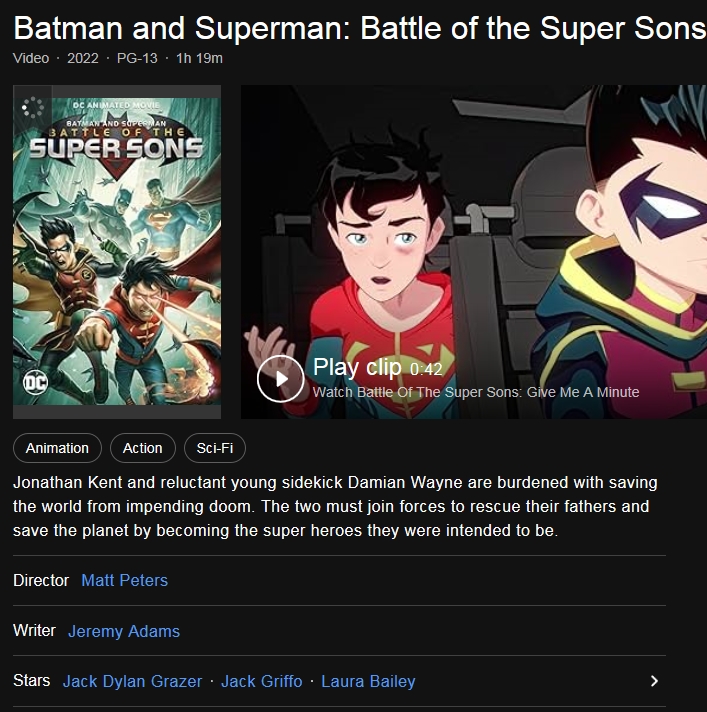The width and height of the screenshot is (707, 712).
Task: Click the loading spinner on the poster
Action: [32, 106]
